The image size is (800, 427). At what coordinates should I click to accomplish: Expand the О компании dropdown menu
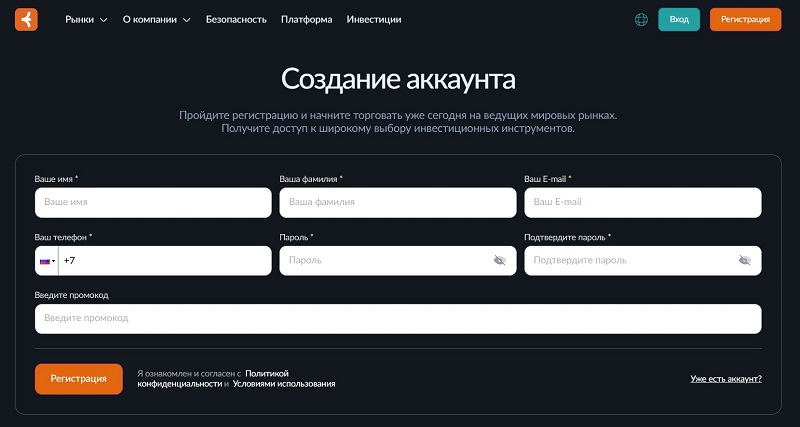point(156,19)
